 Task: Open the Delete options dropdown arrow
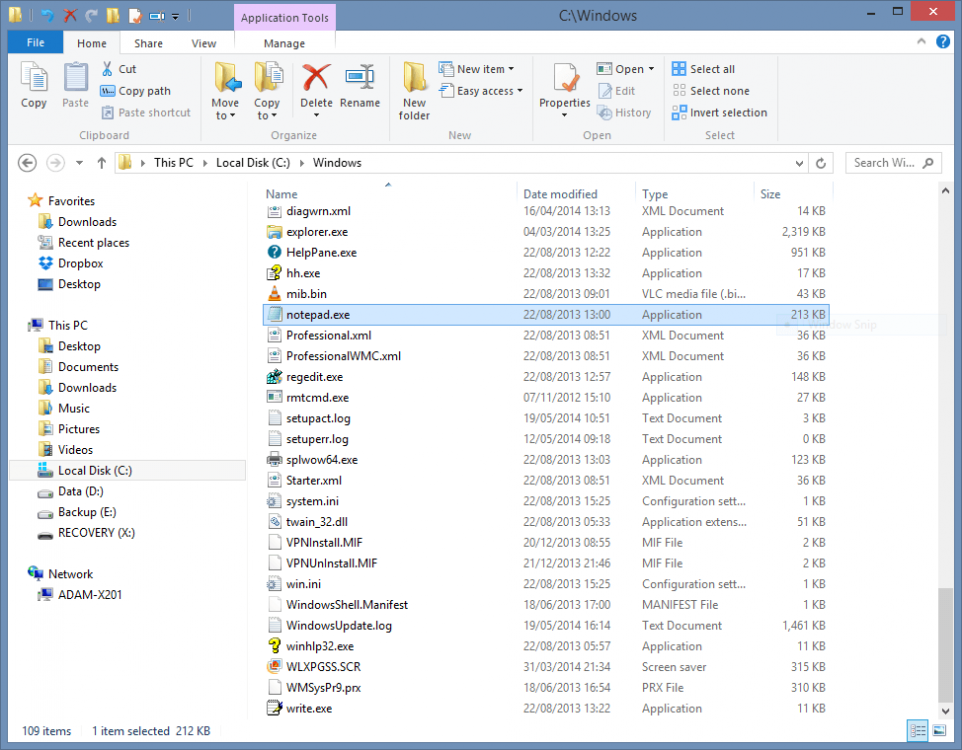click(317, 115)
